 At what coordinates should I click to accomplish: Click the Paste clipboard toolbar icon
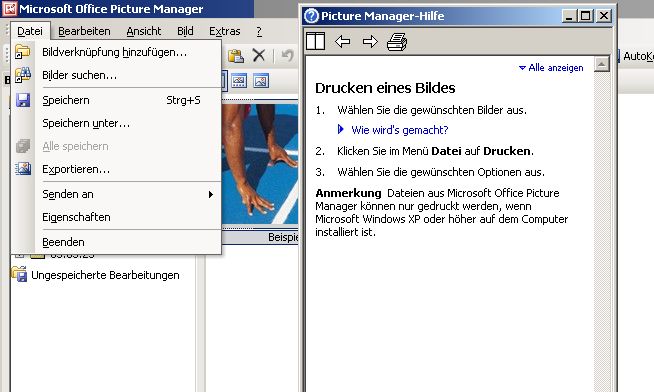pos(236,55)
